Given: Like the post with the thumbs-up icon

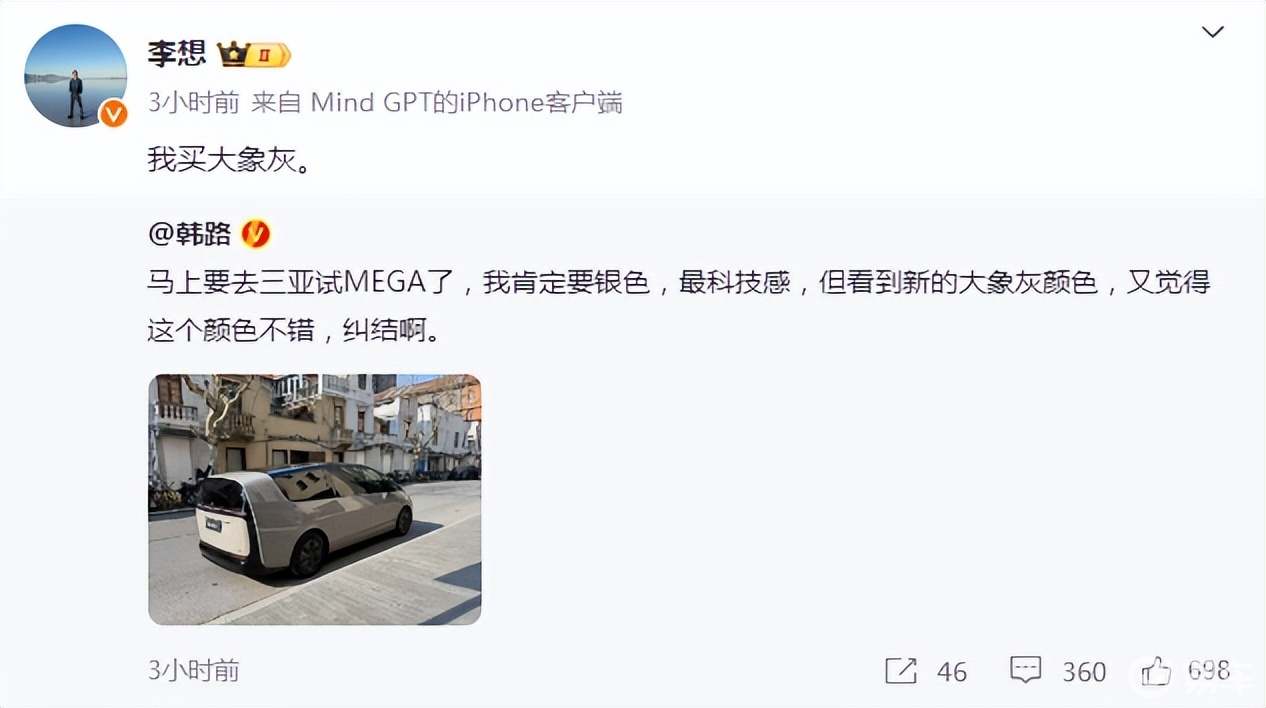Looking at the screenshot, I should [x=1155, y=670].
